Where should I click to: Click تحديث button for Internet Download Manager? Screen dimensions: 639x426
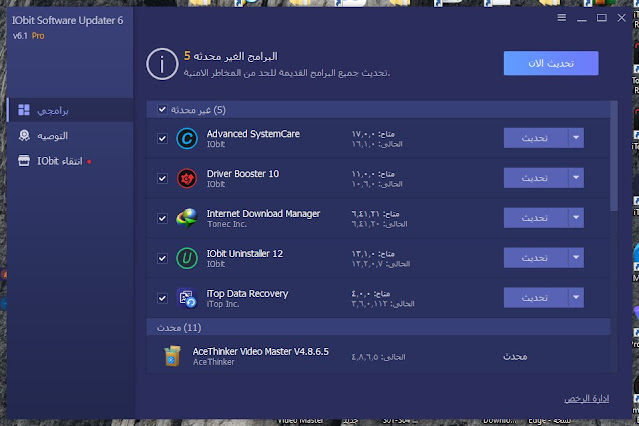pyautogui.click(x=536, y=218)
